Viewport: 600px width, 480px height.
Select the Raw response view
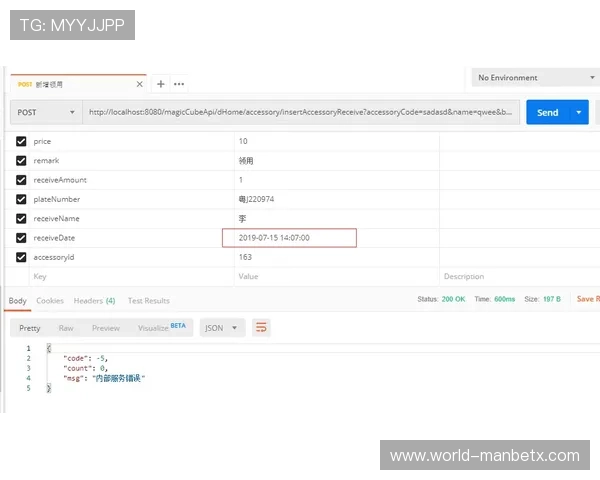click(x=66, y=328)
